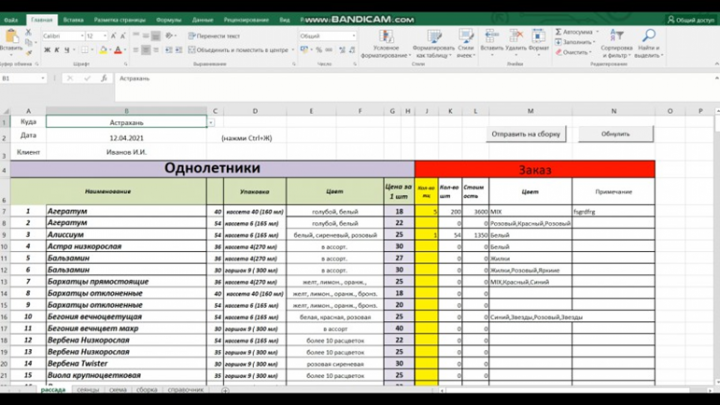This screenshot has height=405, width=720.
Task: Toggle underline (Ч) formatting
Action: (x=67, y=50)
